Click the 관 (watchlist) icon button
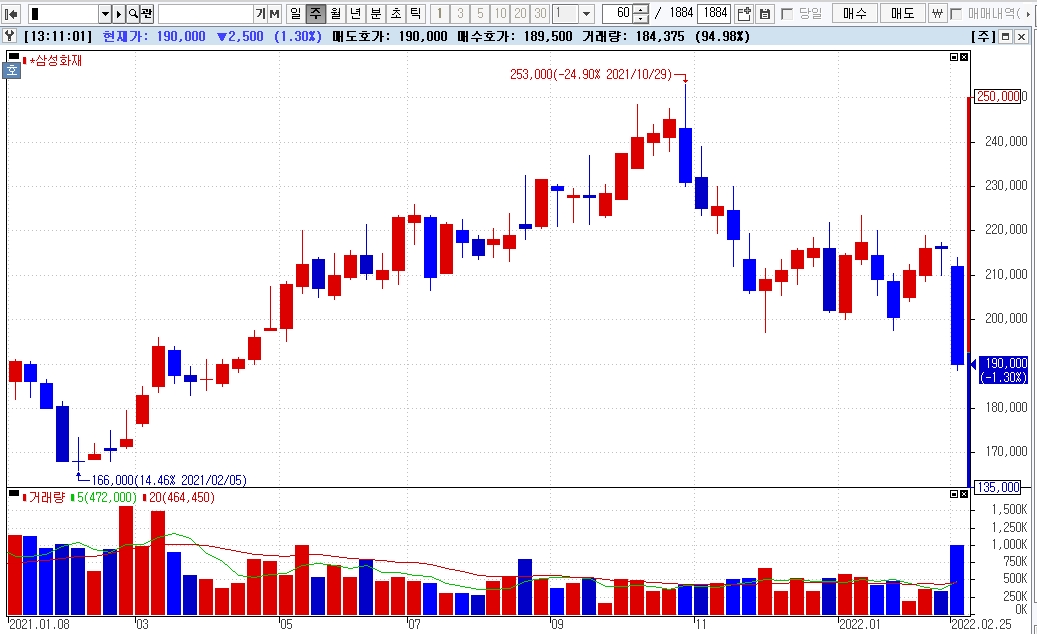The width and height of the screenshot is (1037, 634). point(146,14)
